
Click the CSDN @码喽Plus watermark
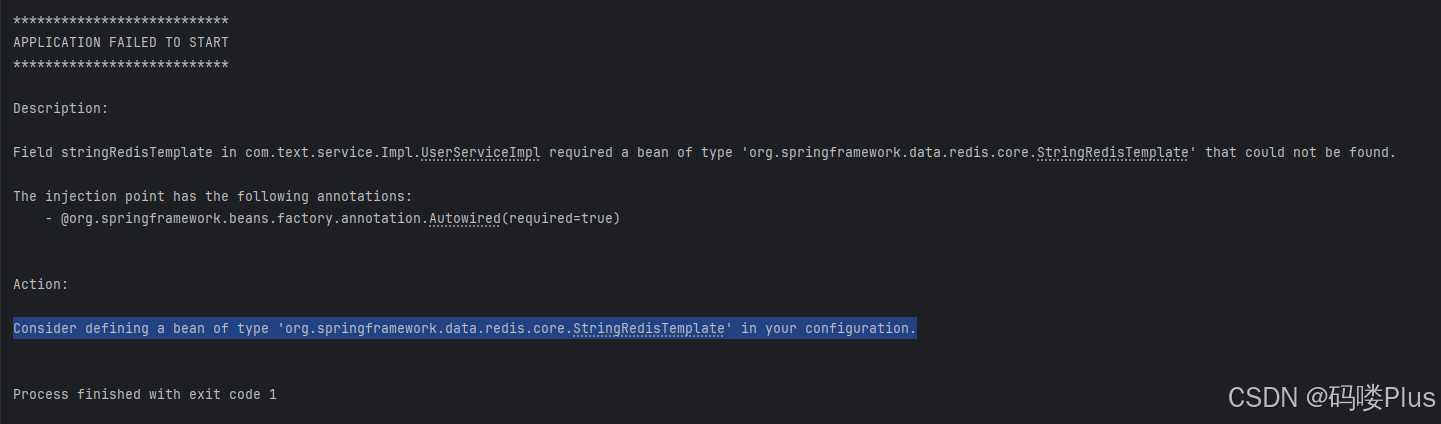(1331, 397)
